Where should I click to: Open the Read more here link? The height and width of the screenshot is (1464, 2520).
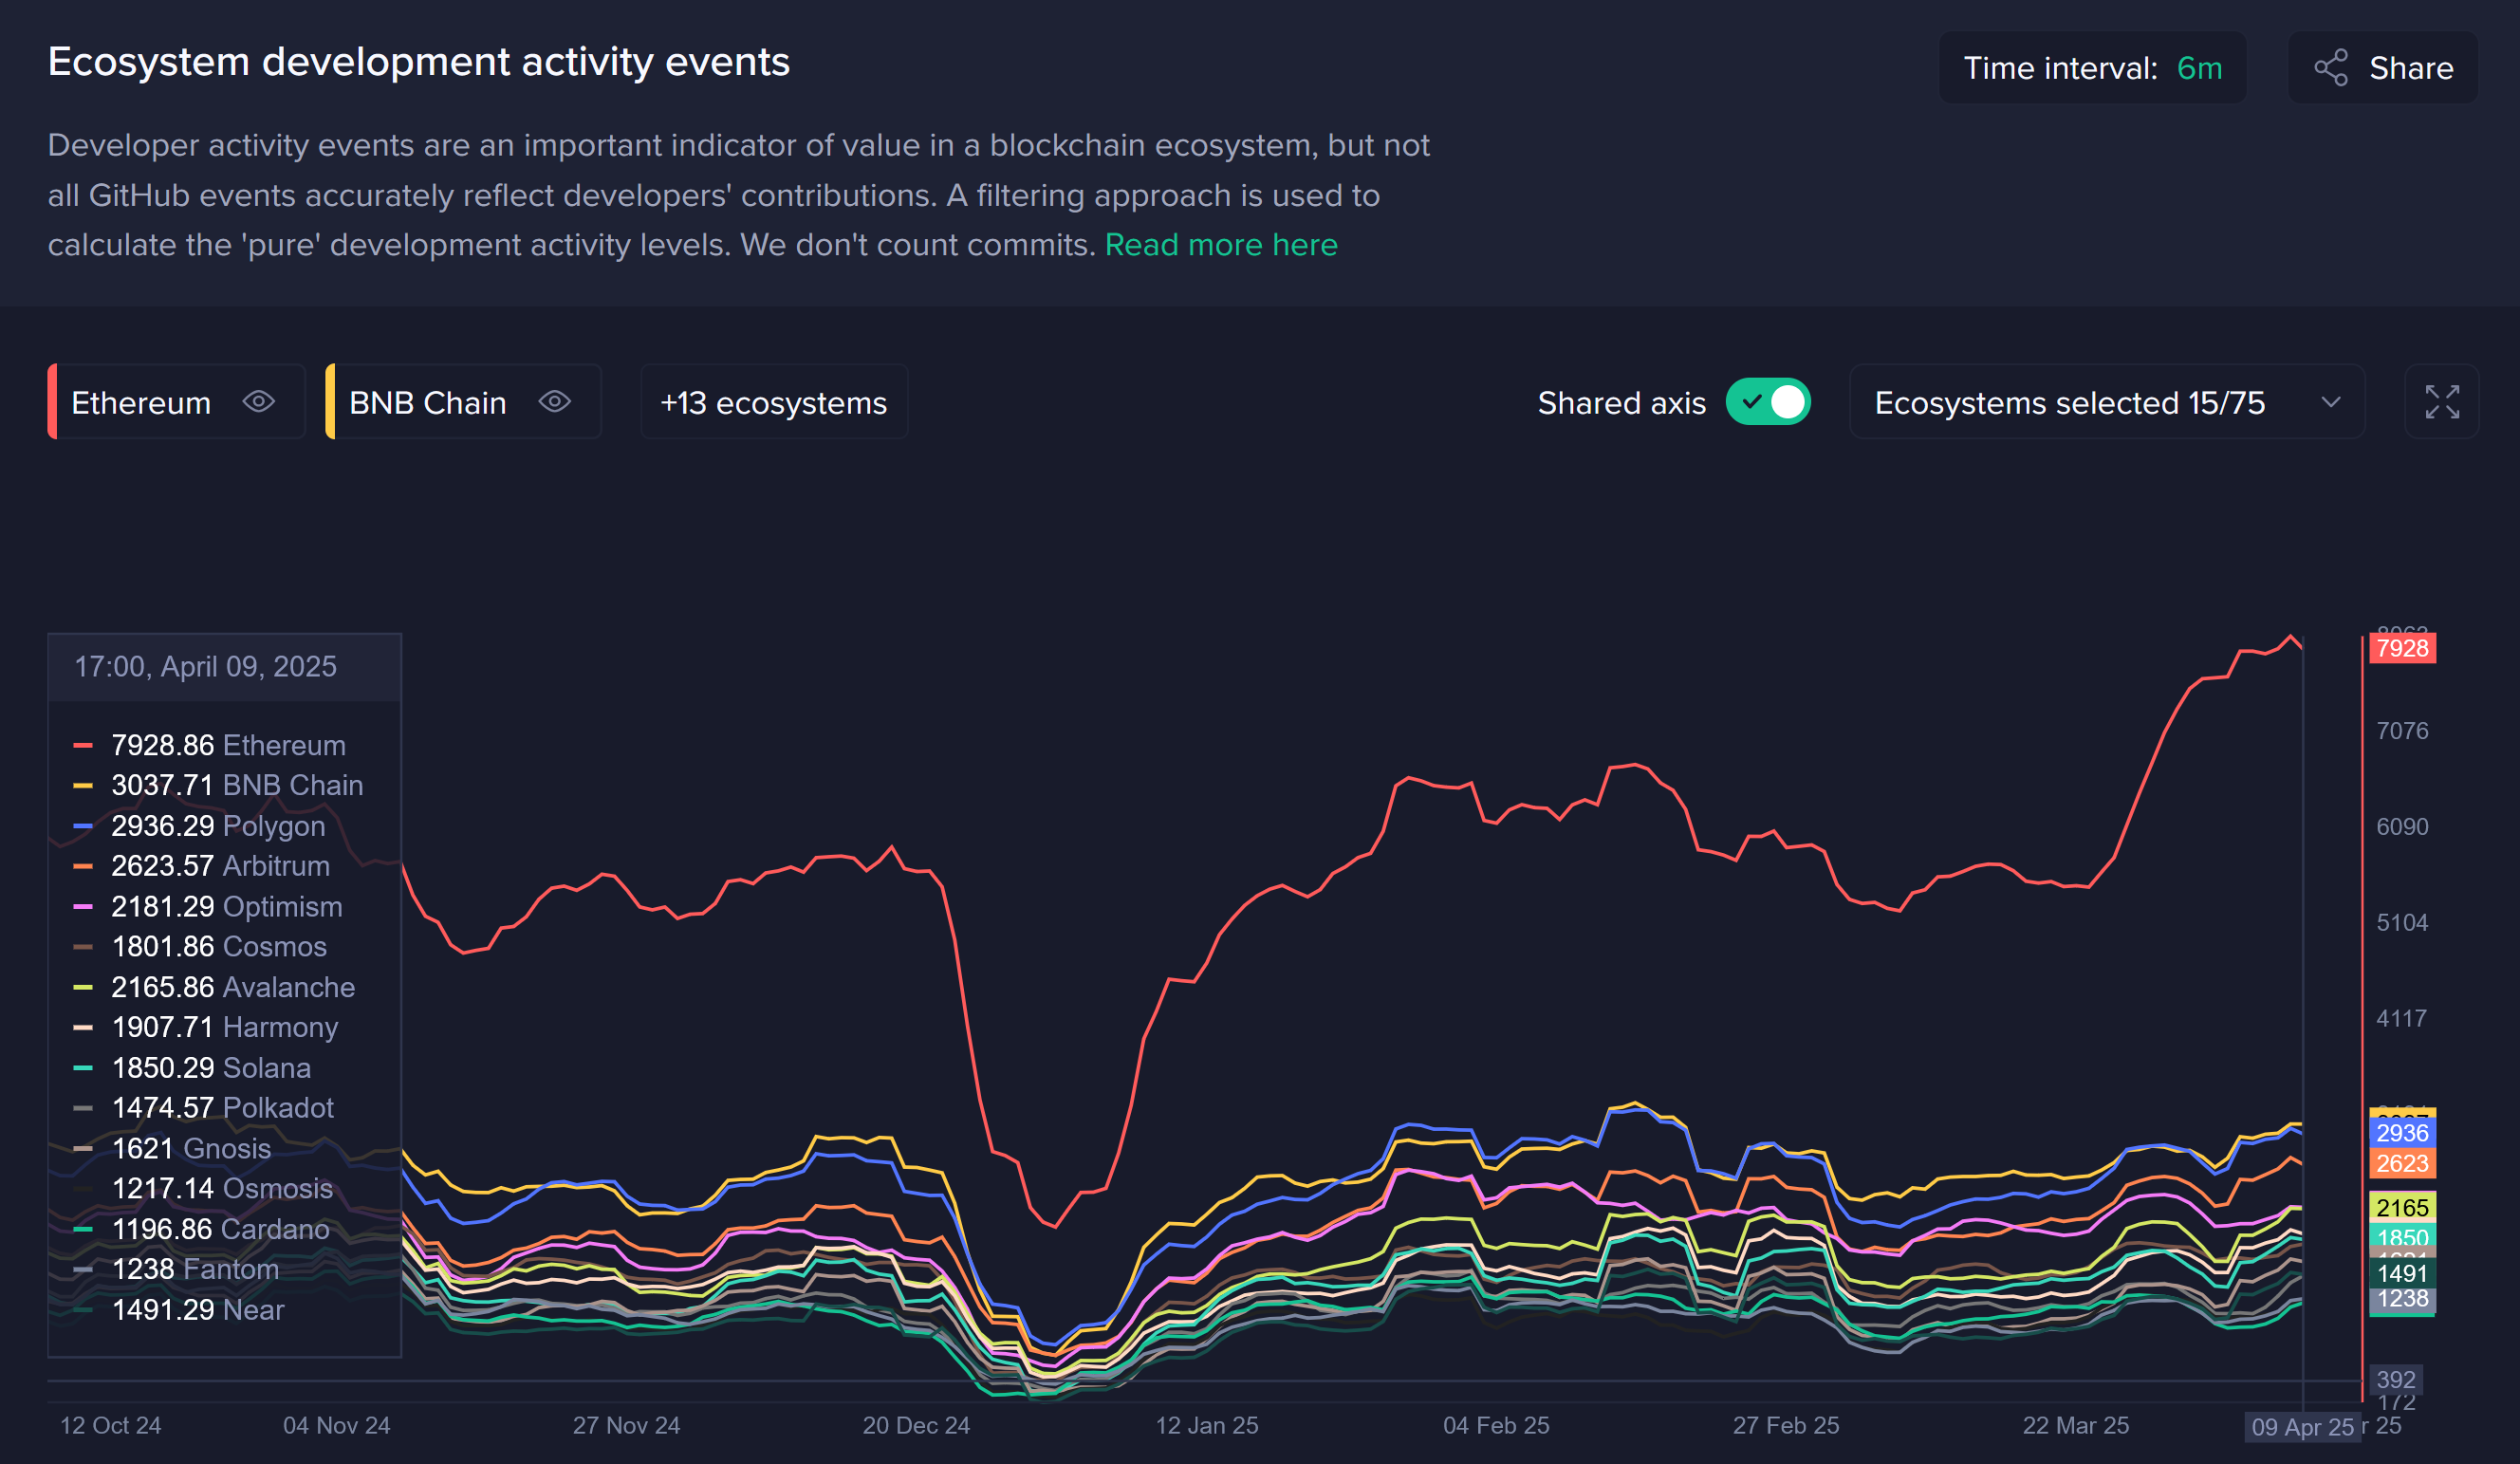pos(1220,245)
